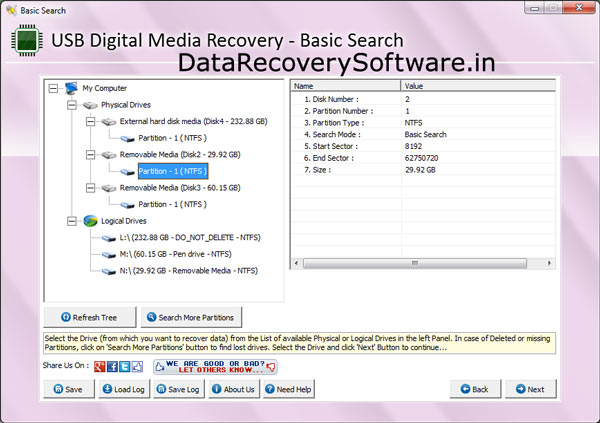Open the About Us dialog

(x=234, y=389)
